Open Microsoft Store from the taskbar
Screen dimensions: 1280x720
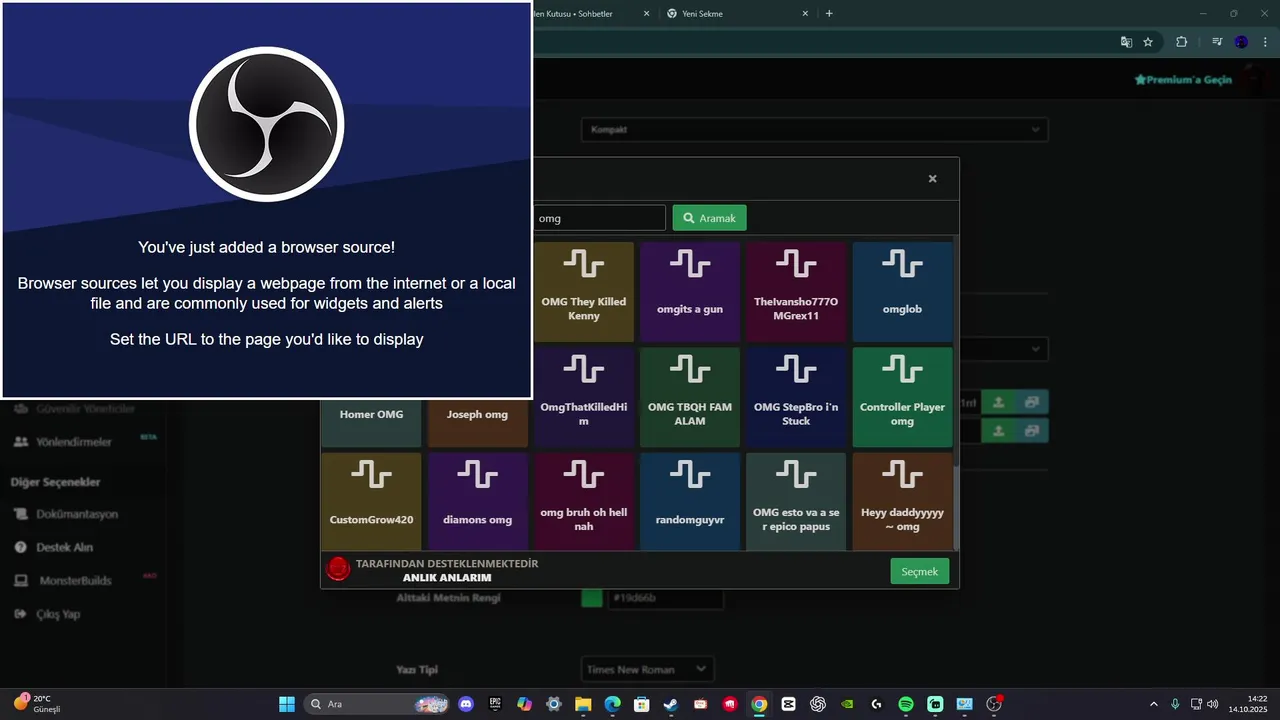[641, 704]
